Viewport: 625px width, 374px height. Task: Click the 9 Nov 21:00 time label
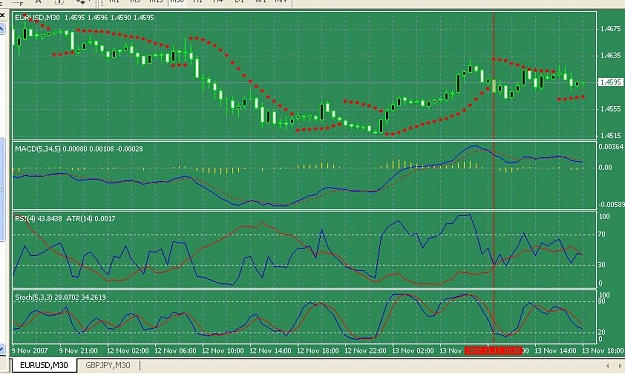[x=78, y=350]
